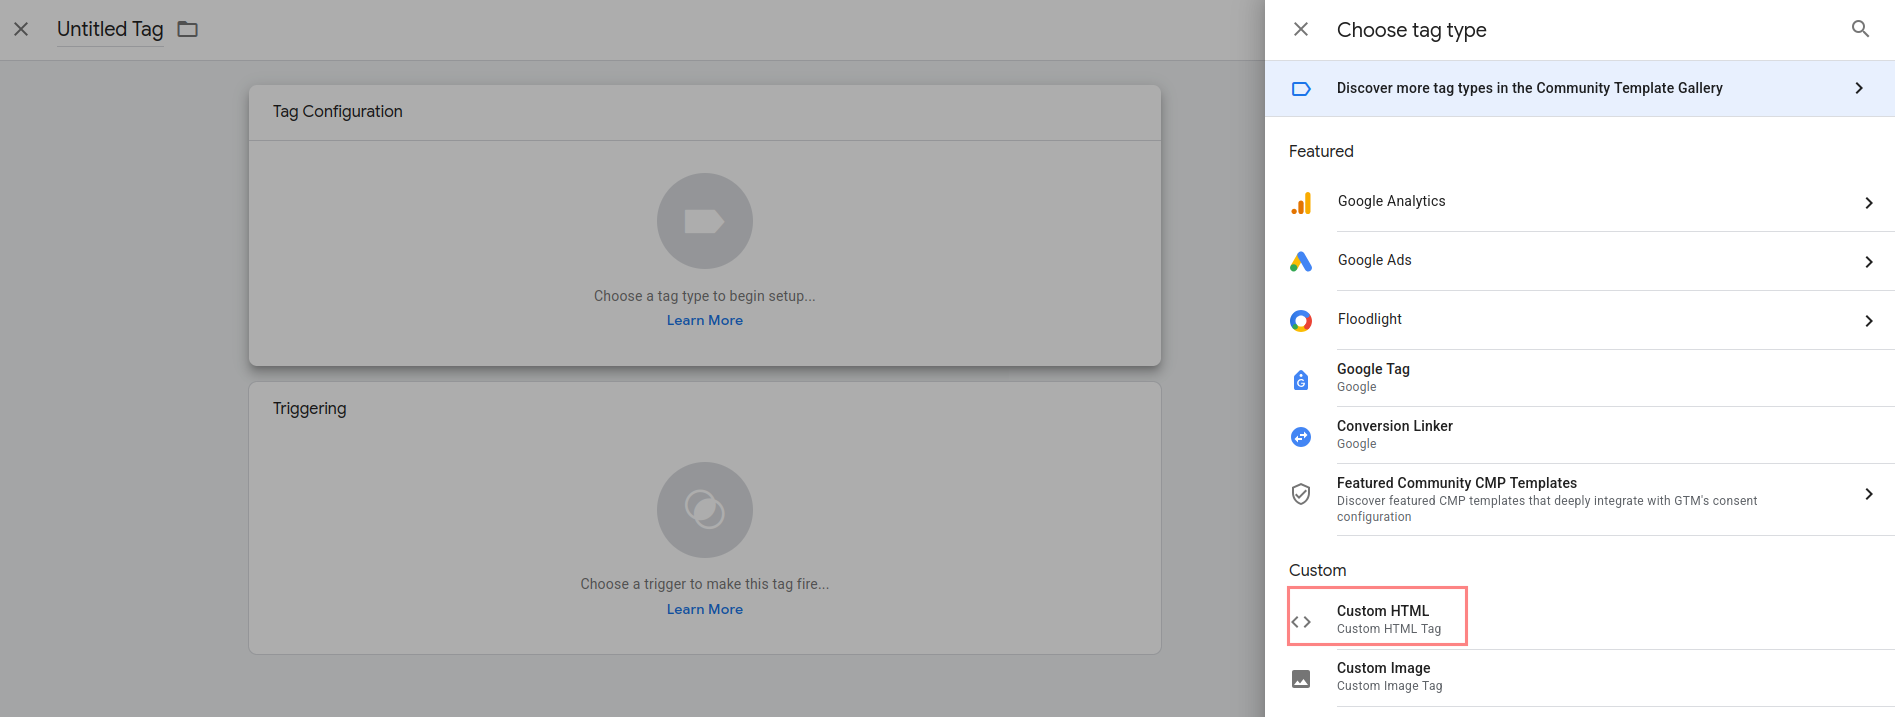Image resolution: width=1895 pixels, height=717 pixels.
Task: Click the Custom Image picture icon
Action: (x=1301, y=679)
